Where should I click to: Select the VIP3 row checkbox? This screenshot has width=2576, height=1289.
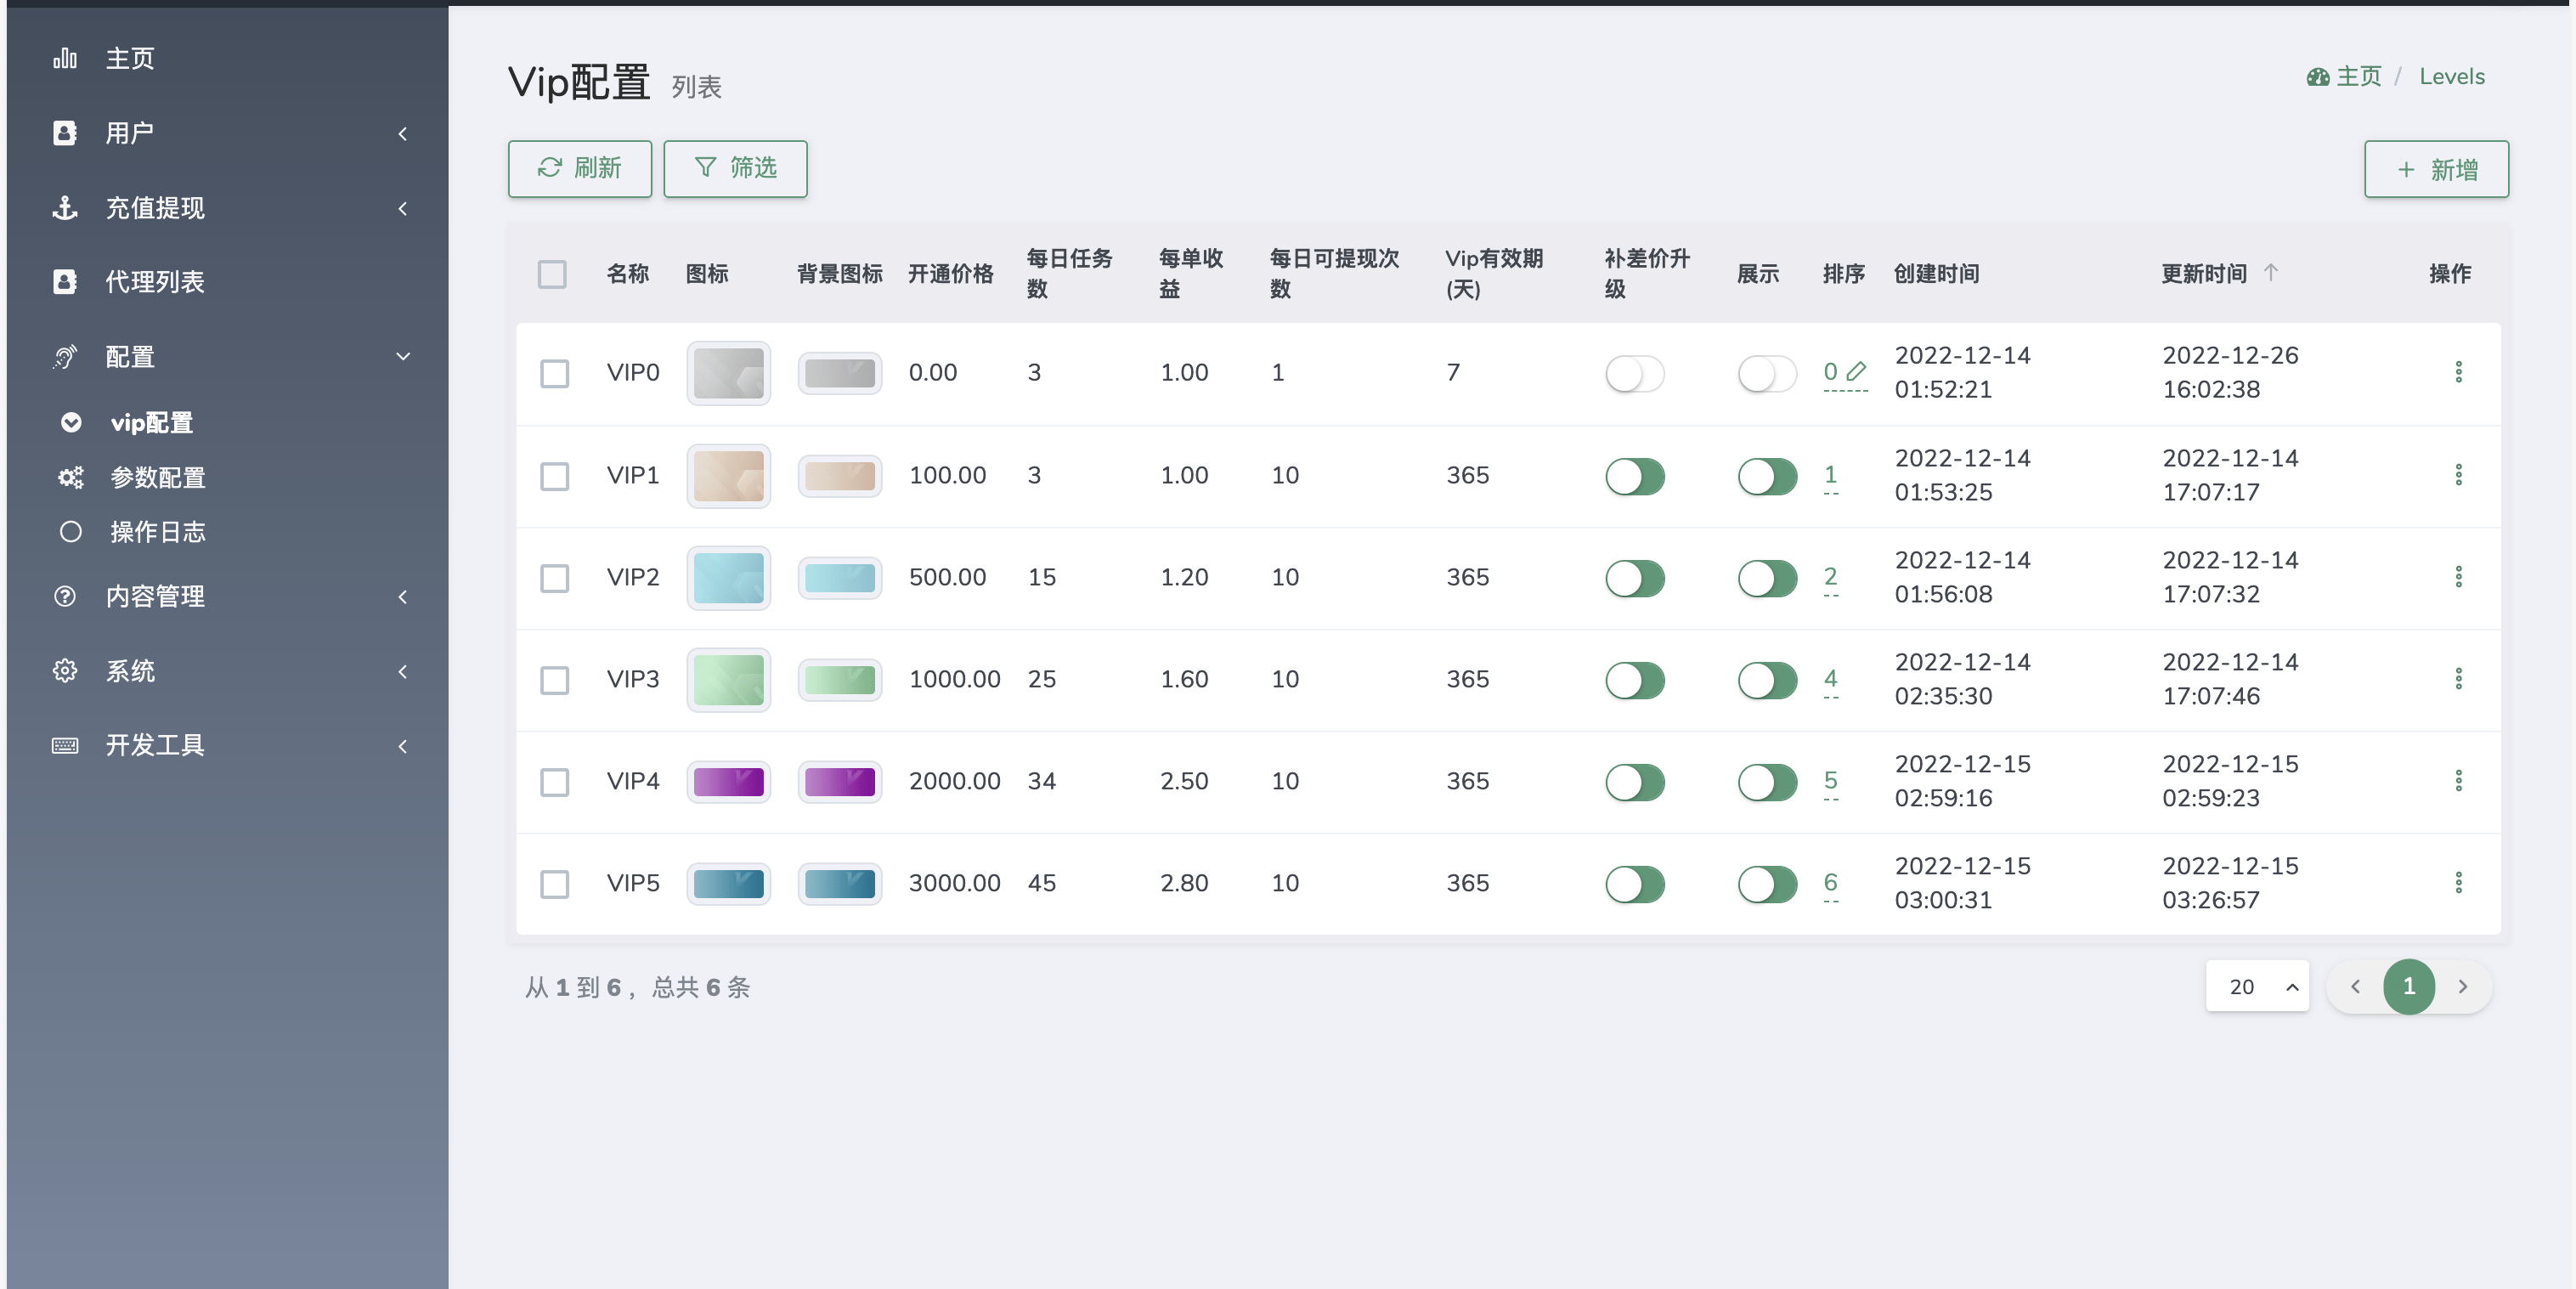[x=555, y=681]
